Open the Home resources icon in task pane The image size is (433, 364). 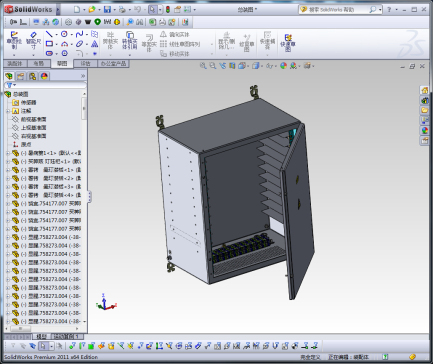pos(424,90)
